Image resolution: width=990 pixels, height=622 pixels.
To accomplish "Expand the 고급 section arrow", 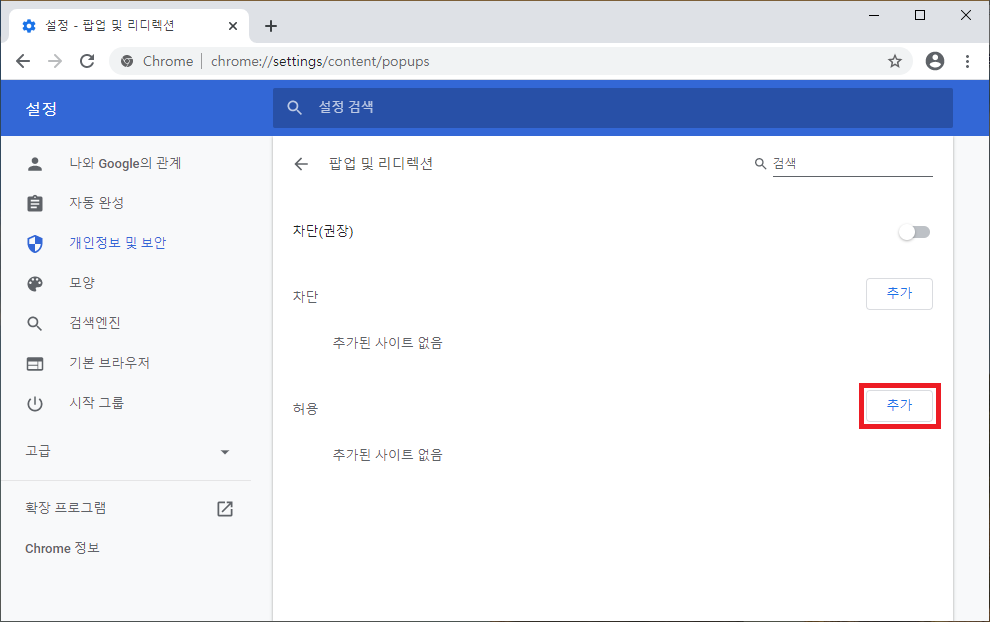I will pos(225,452).
